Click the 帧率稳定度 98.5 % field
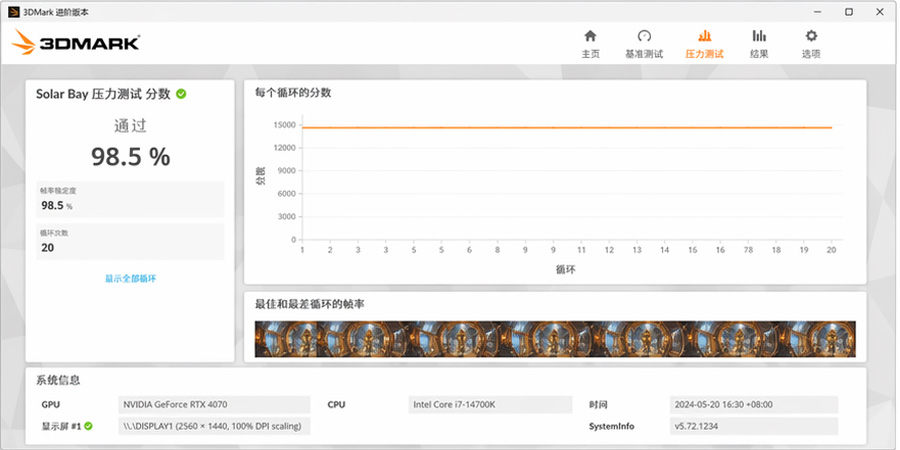Screen dimensions: 900x450 130,199
